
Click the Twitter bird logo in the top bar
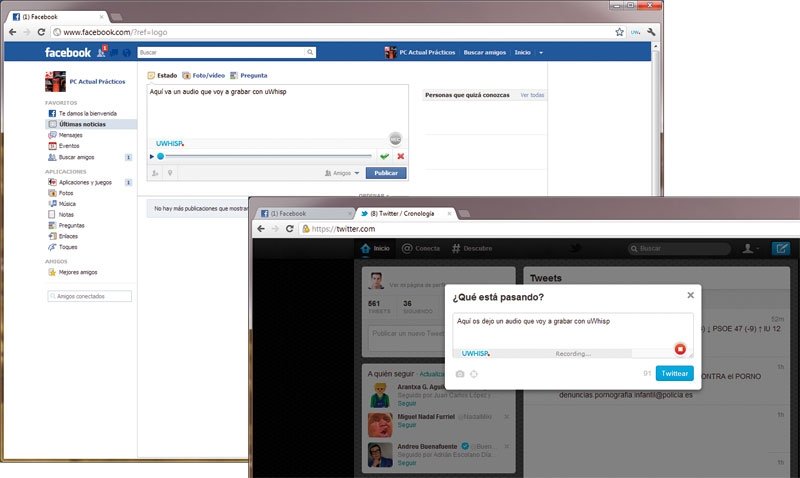[x=576, y=248]
